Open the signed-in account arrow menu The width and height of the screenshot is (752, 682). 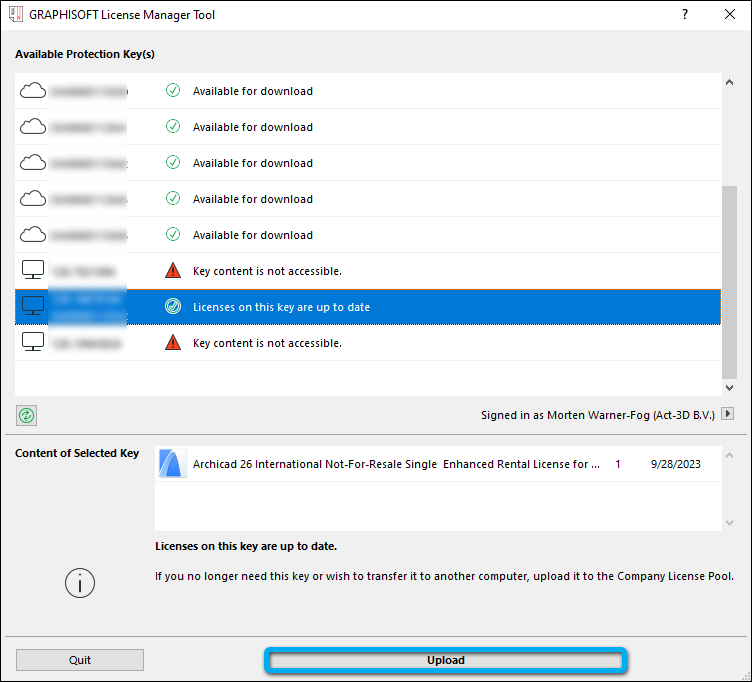[728, 414]
